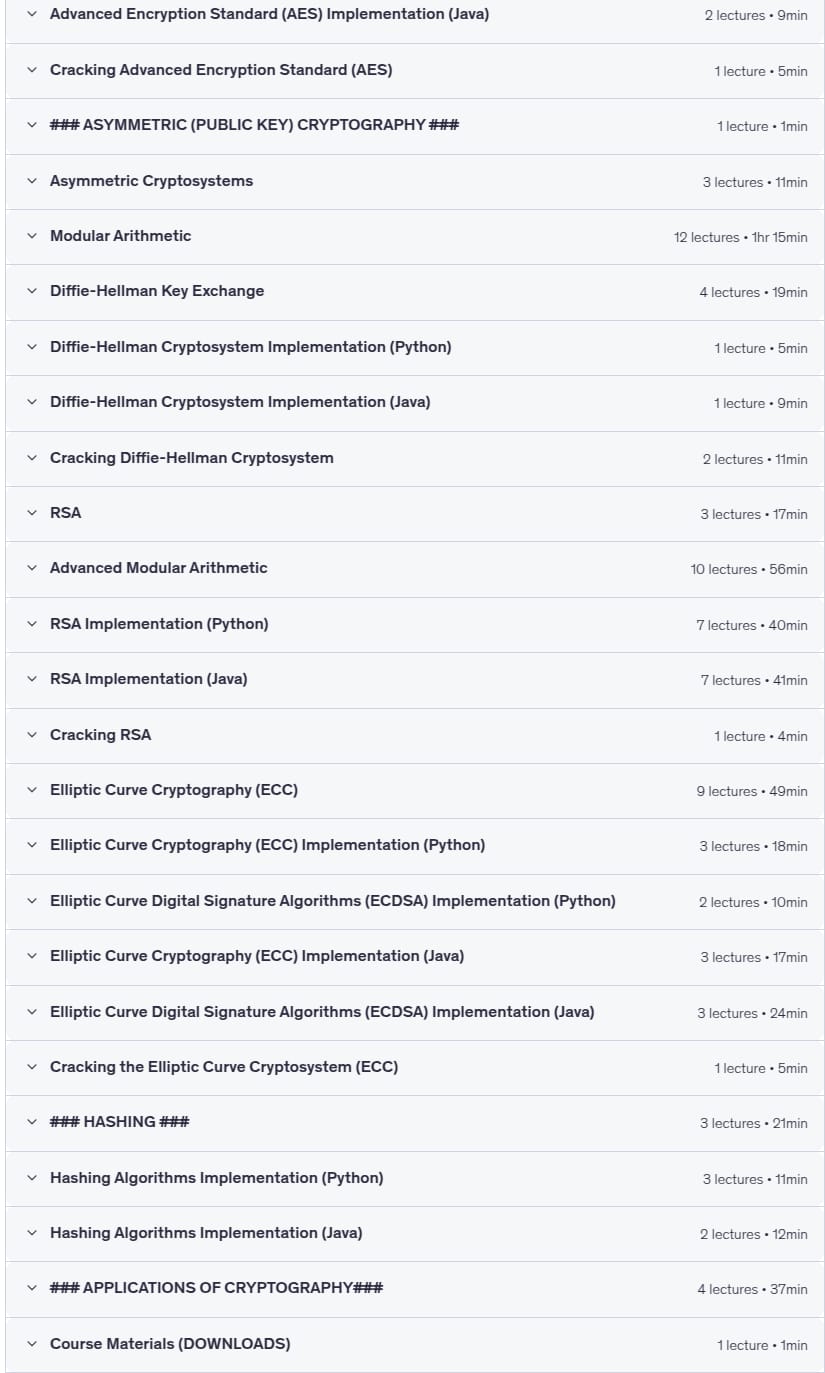The height and width of the screenshot is (1373, 825).
Task: Click chevron beside ### HASHING ###
Action: [32, 1122]
